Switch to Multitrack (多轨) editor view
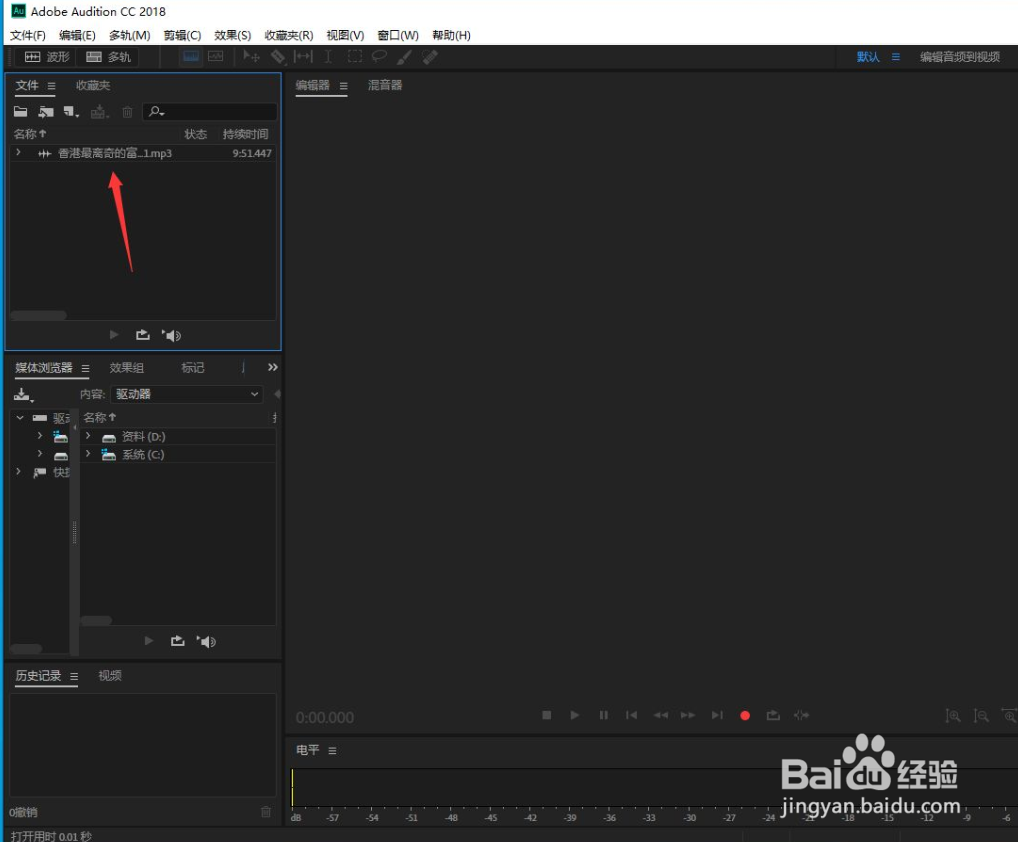This screenshot has width=1018, height=842. pyautogui.click(x=108, y=57)
